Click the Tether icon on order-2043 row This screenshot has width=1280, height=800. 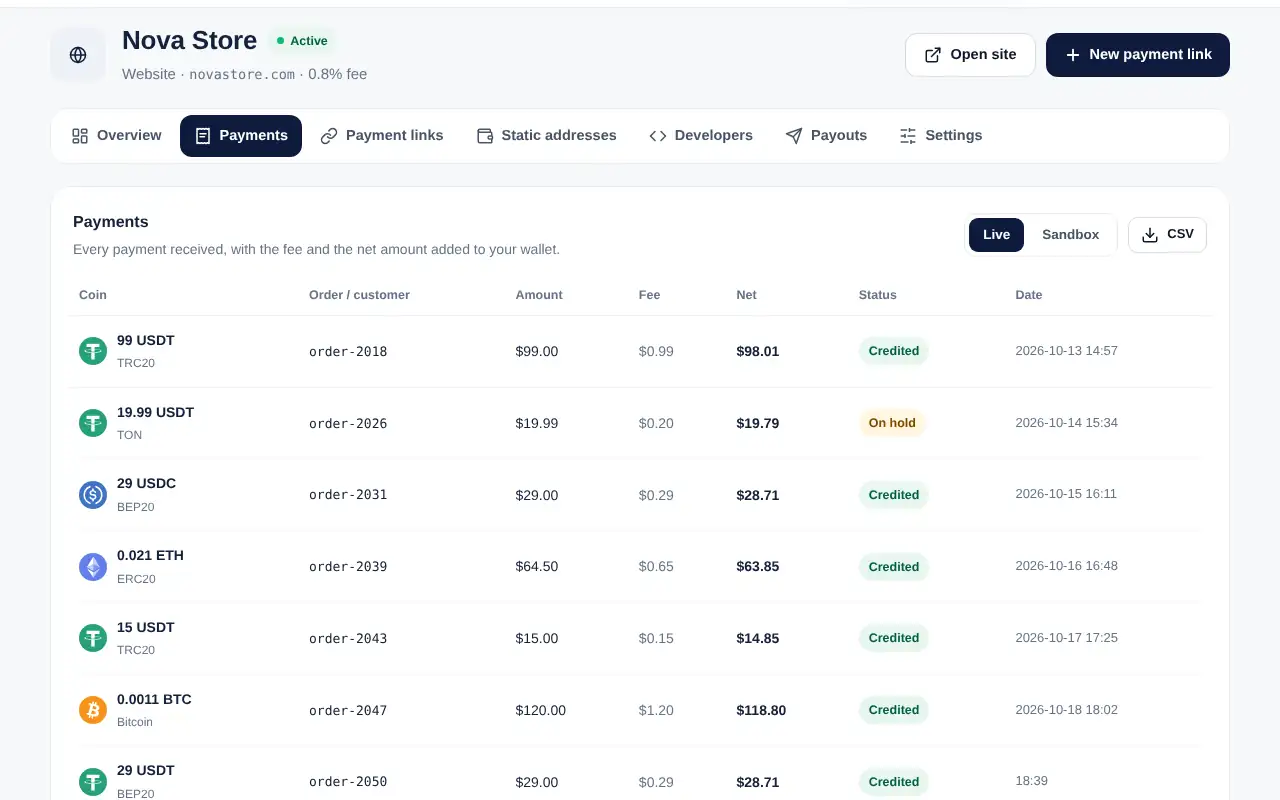[93, 638]
